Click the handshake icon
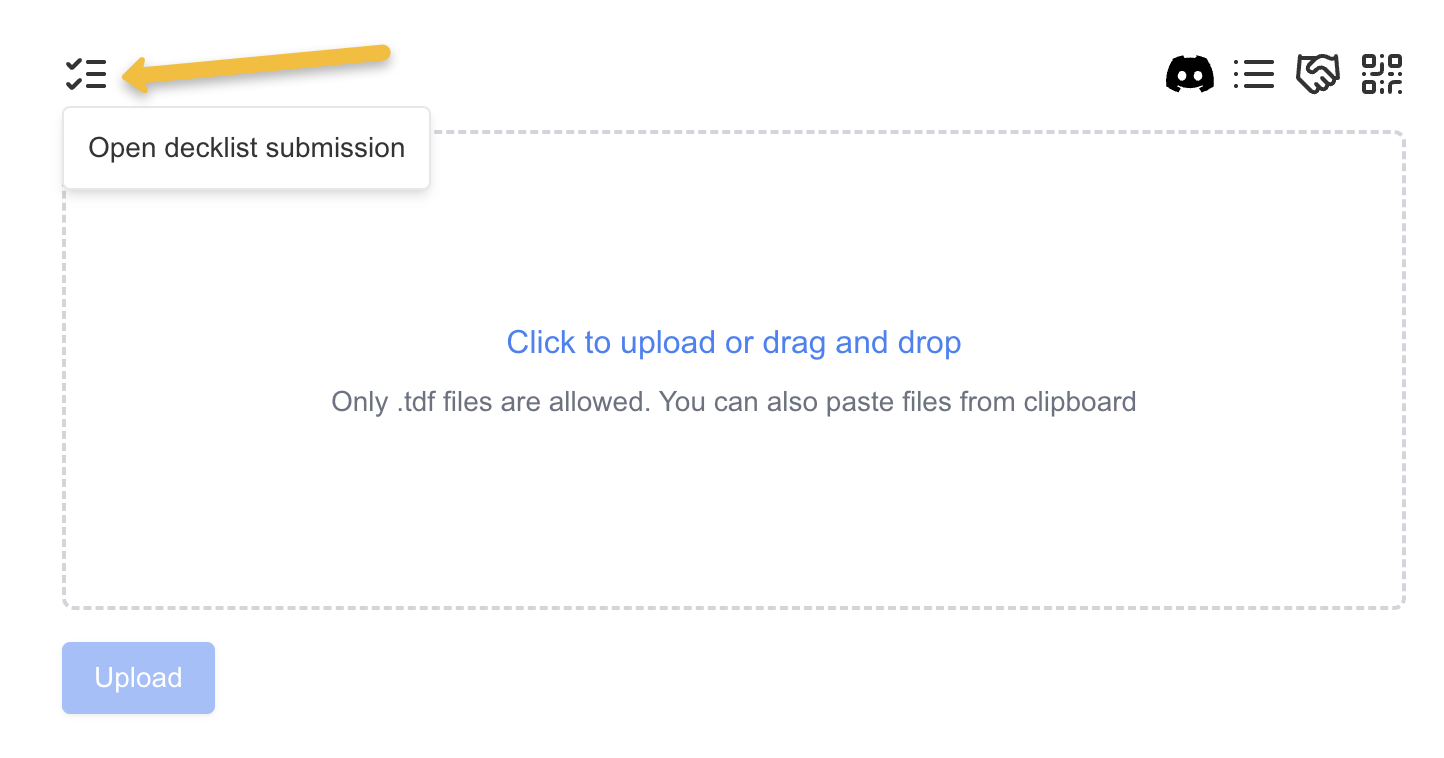Image resolution: width=1444 pixels, height=758 pixels. (1317, 74)
